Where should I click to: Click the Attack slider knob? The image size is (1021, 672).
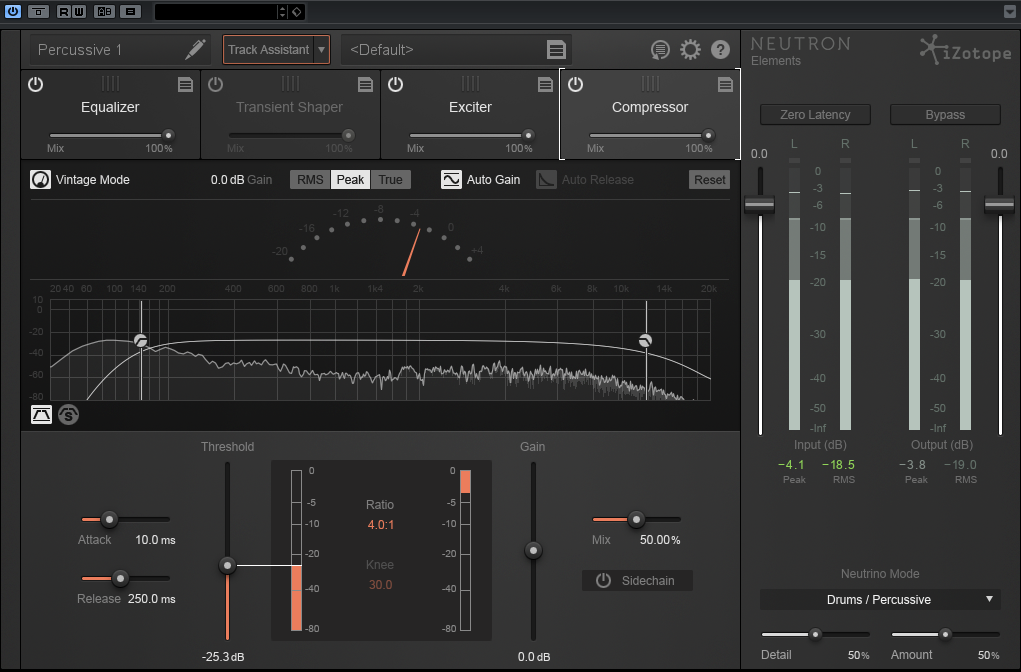click(109, 519)
